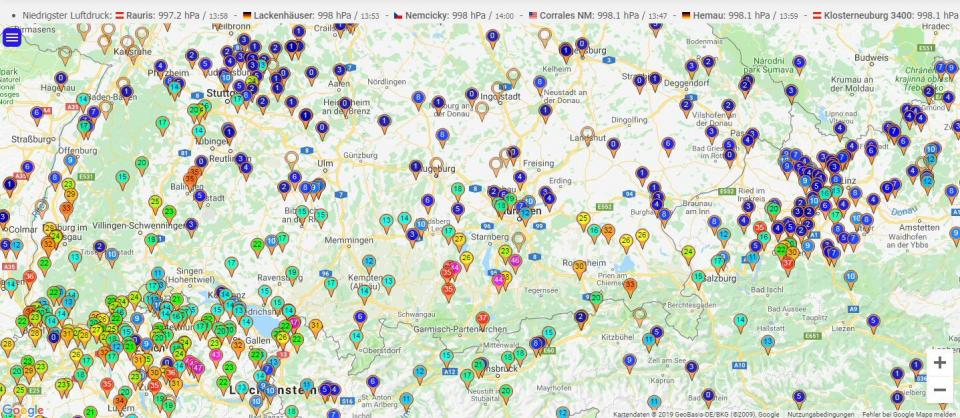This screenshot has height=418, width=960.
Task: Click blue marker 3 near Zell am See
Action: pos(690,367)
